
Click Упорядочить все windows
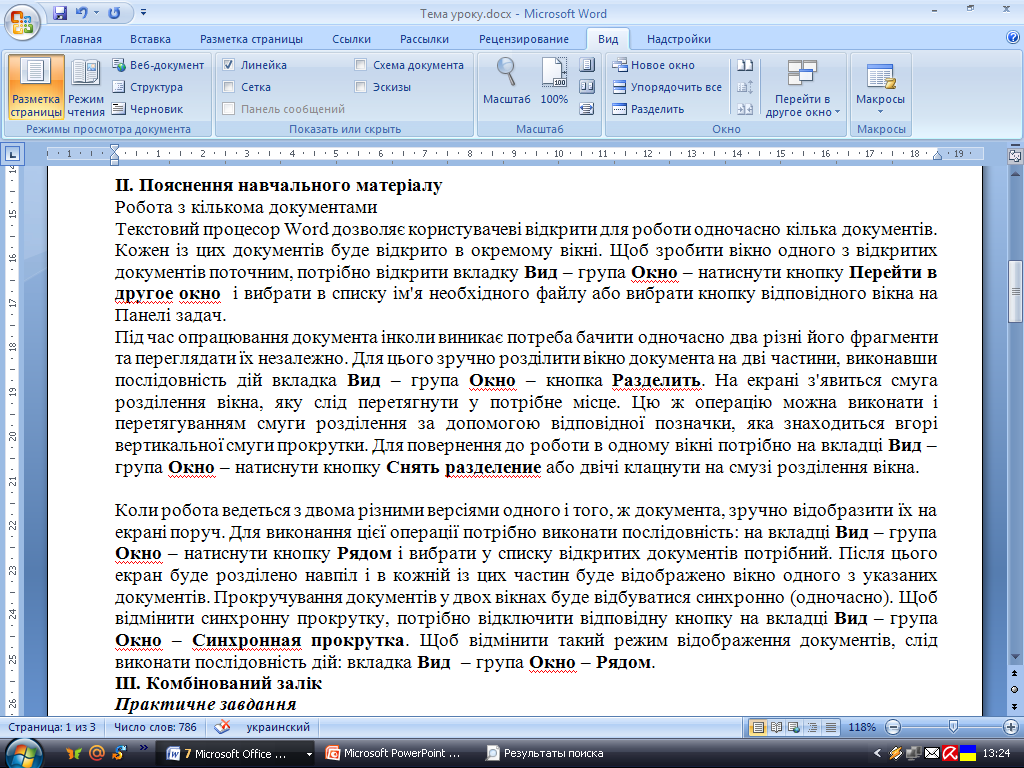pyautogui.click(x=667, y=87)
